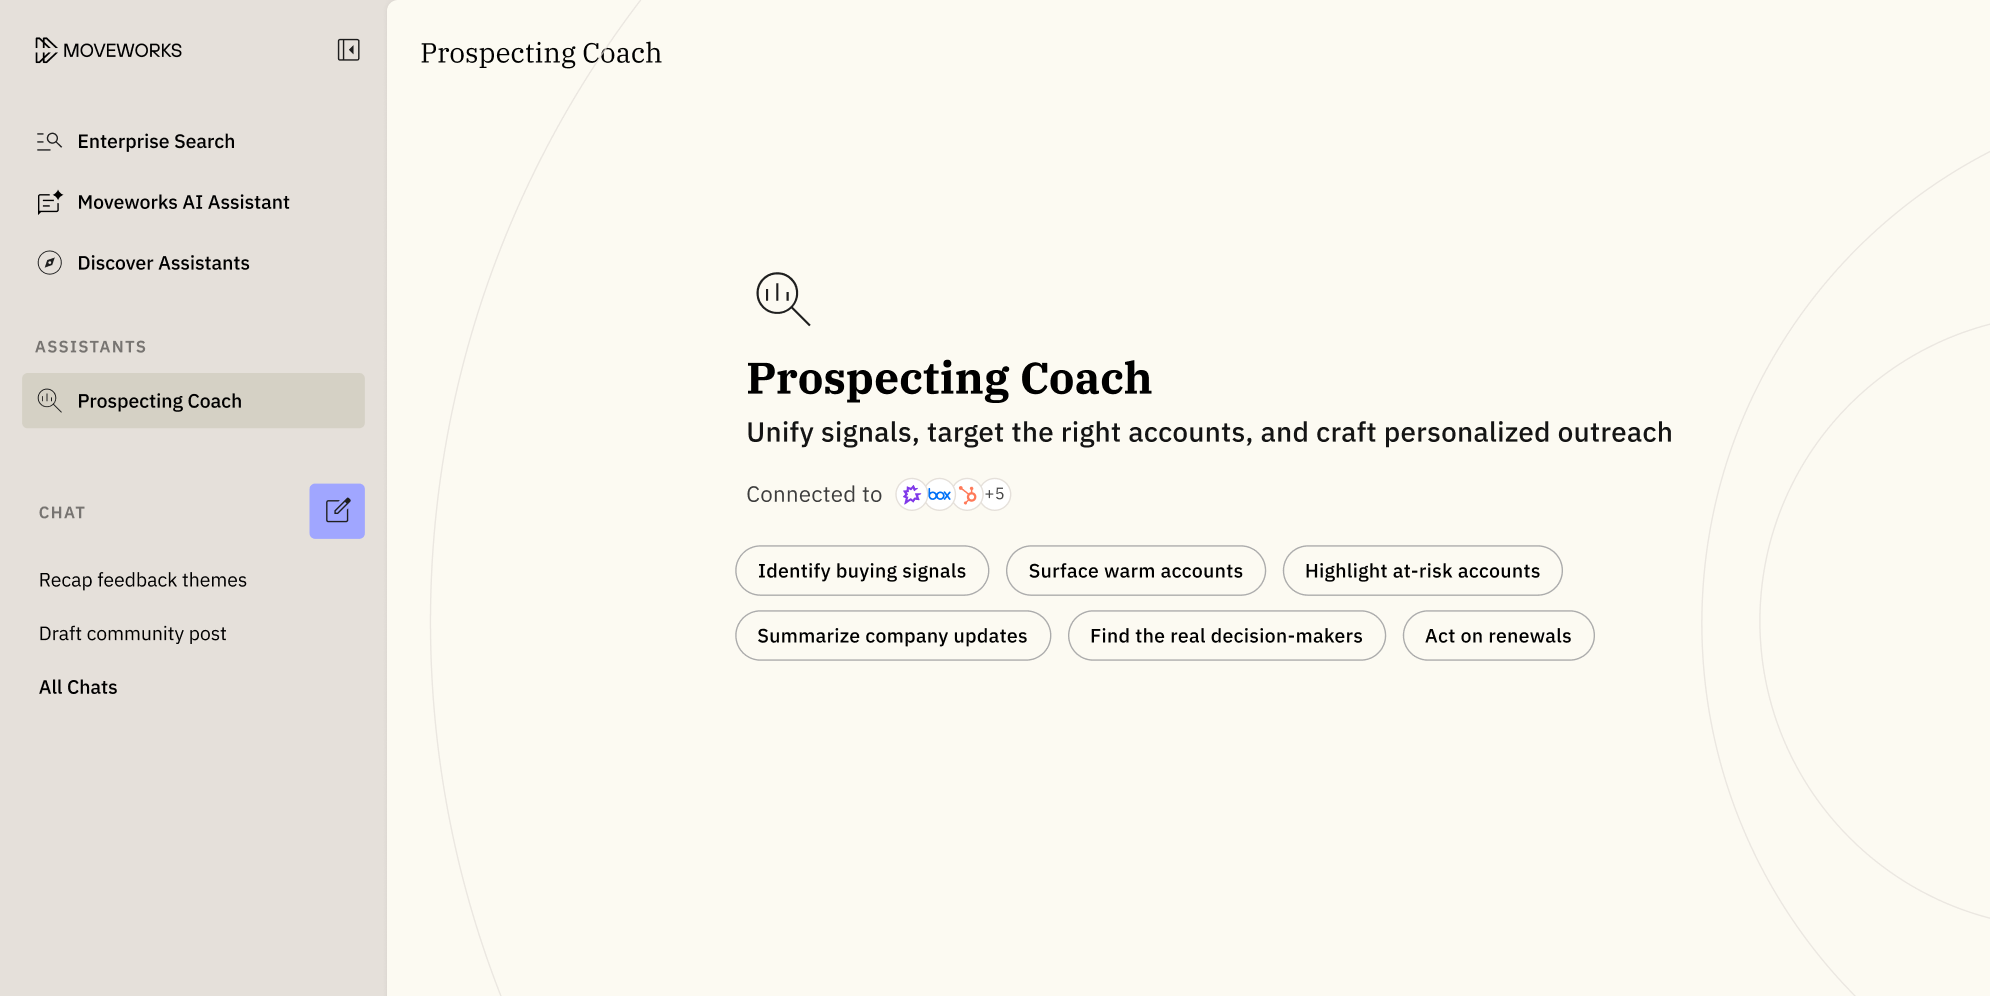Click Act on renewals suggestion

click(1498, 636)
